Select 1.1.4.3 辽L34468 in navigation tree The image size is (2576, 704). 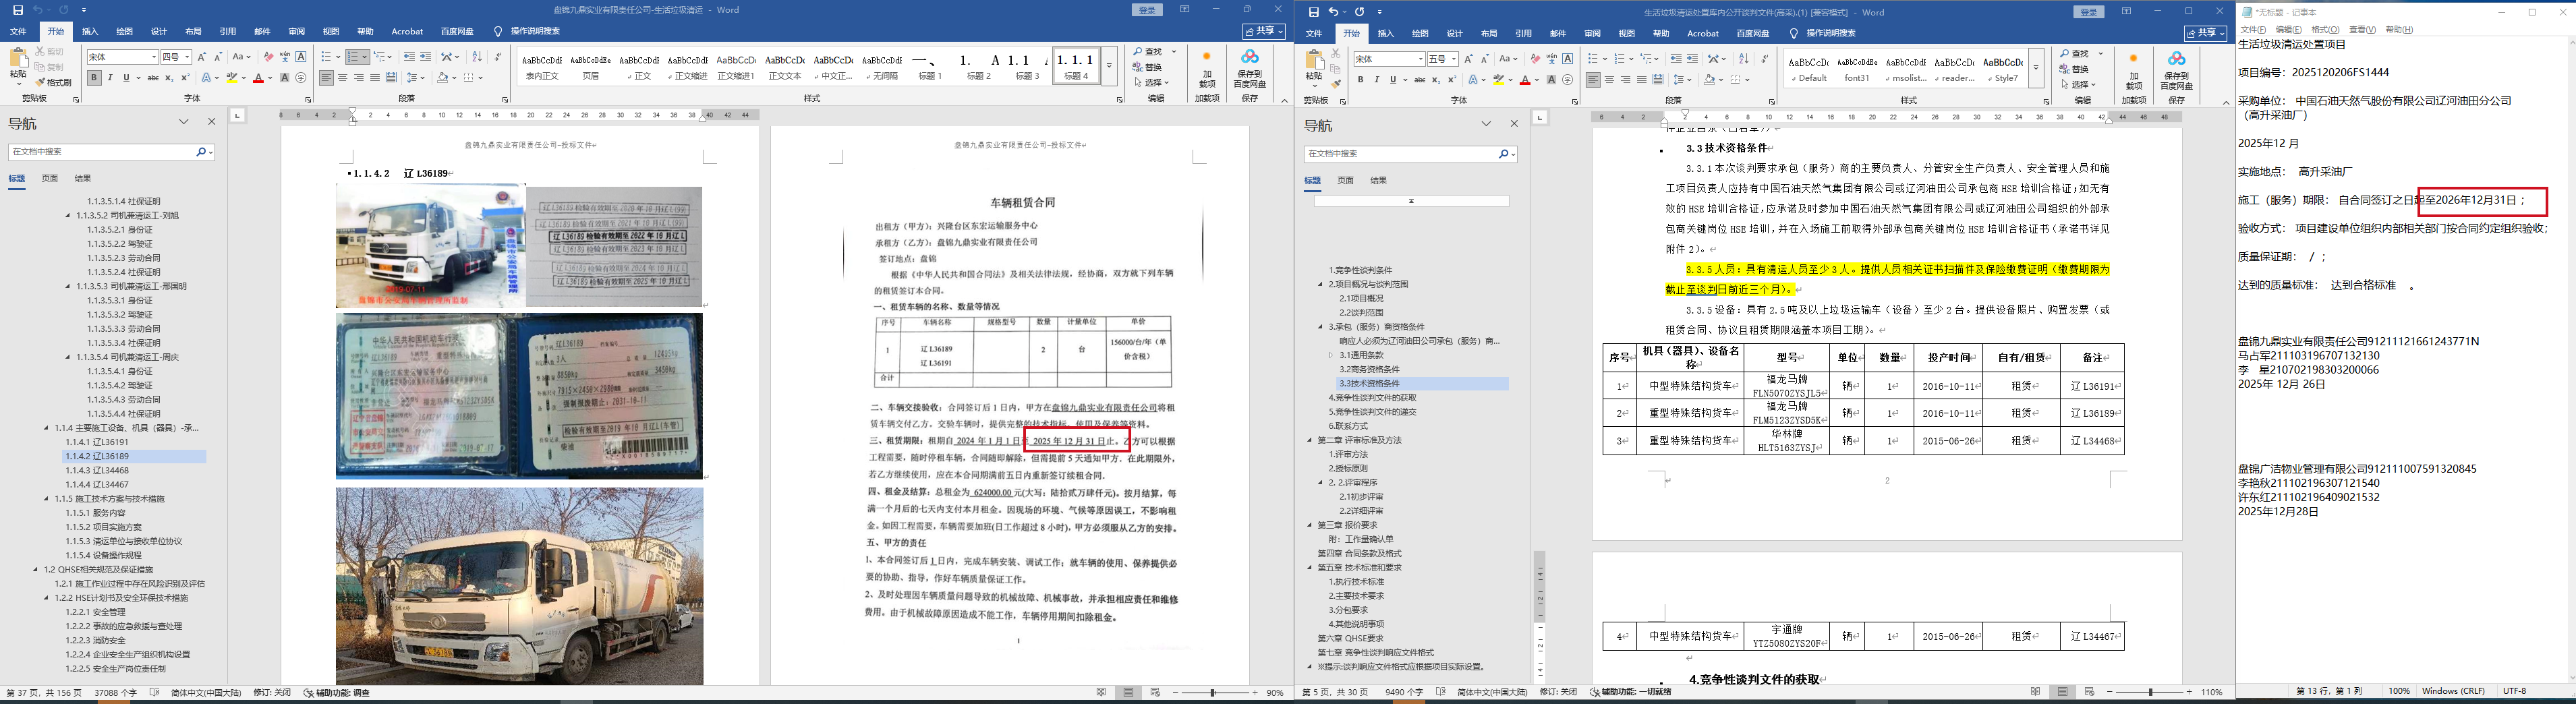97,470
